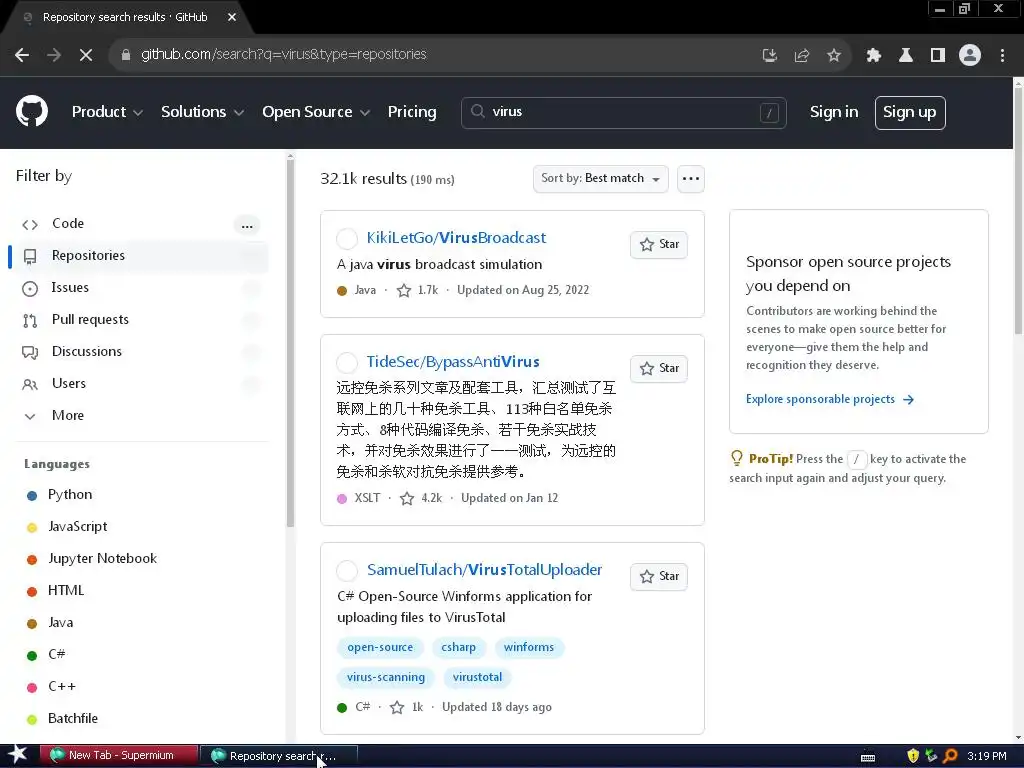Click the flask experiments icon in toolbar
The image size is (1024, 768).
[x=906, y=56]
